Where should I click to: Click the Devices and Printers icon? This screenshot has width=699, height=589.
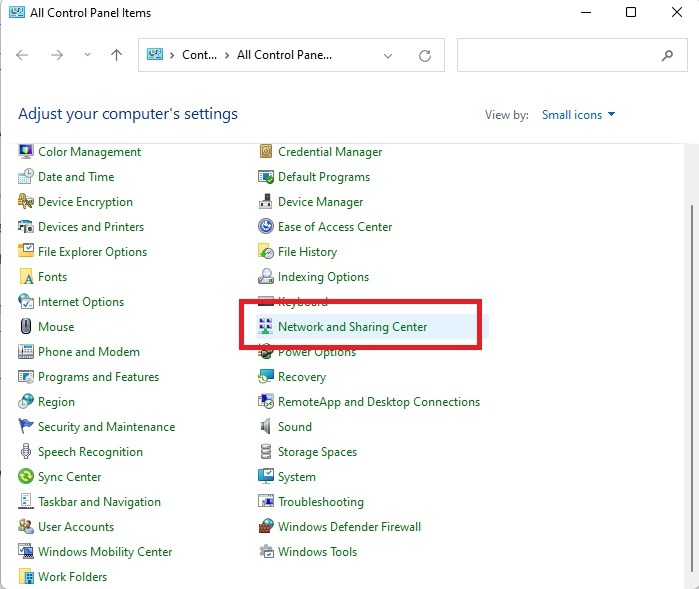pyautogui.click(x=26, y=227)
